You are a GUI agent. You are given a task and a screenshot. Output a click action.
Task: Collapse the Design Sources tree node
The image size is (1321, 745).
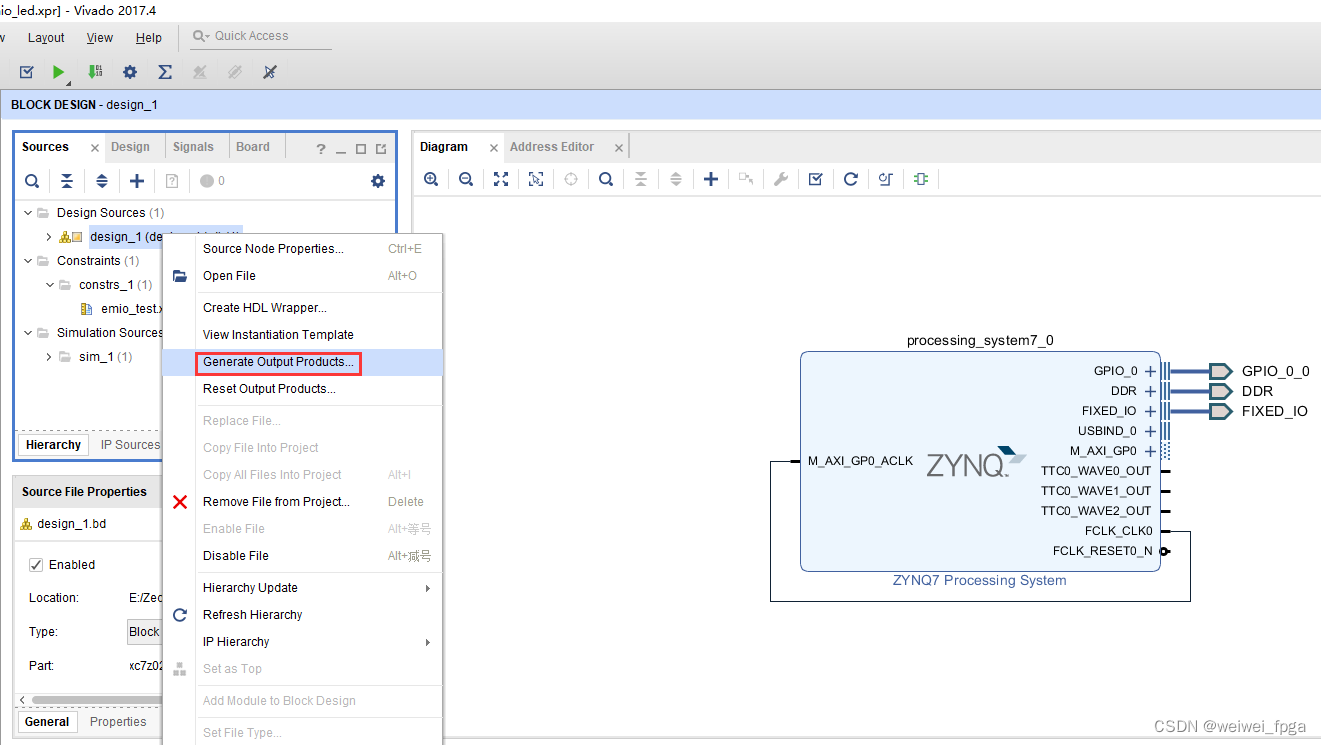tap(26, 213)
